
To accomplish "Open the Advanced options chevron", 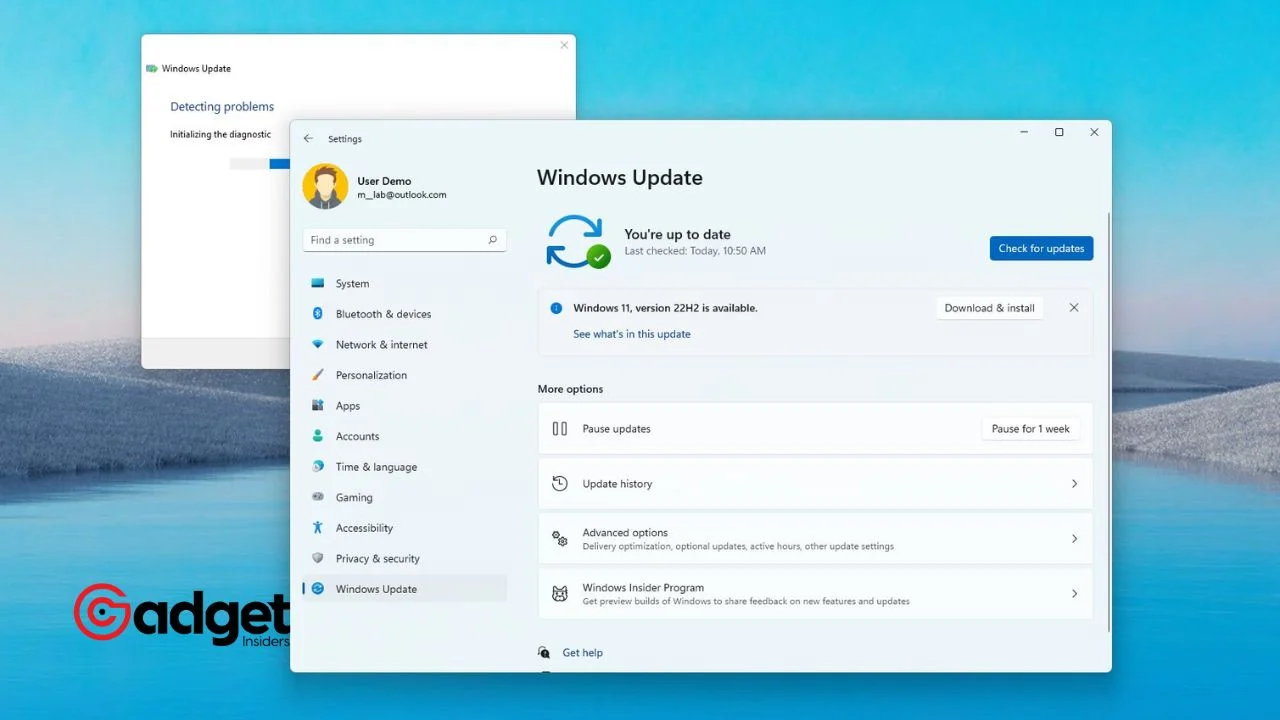I will tap(1075, 539).
